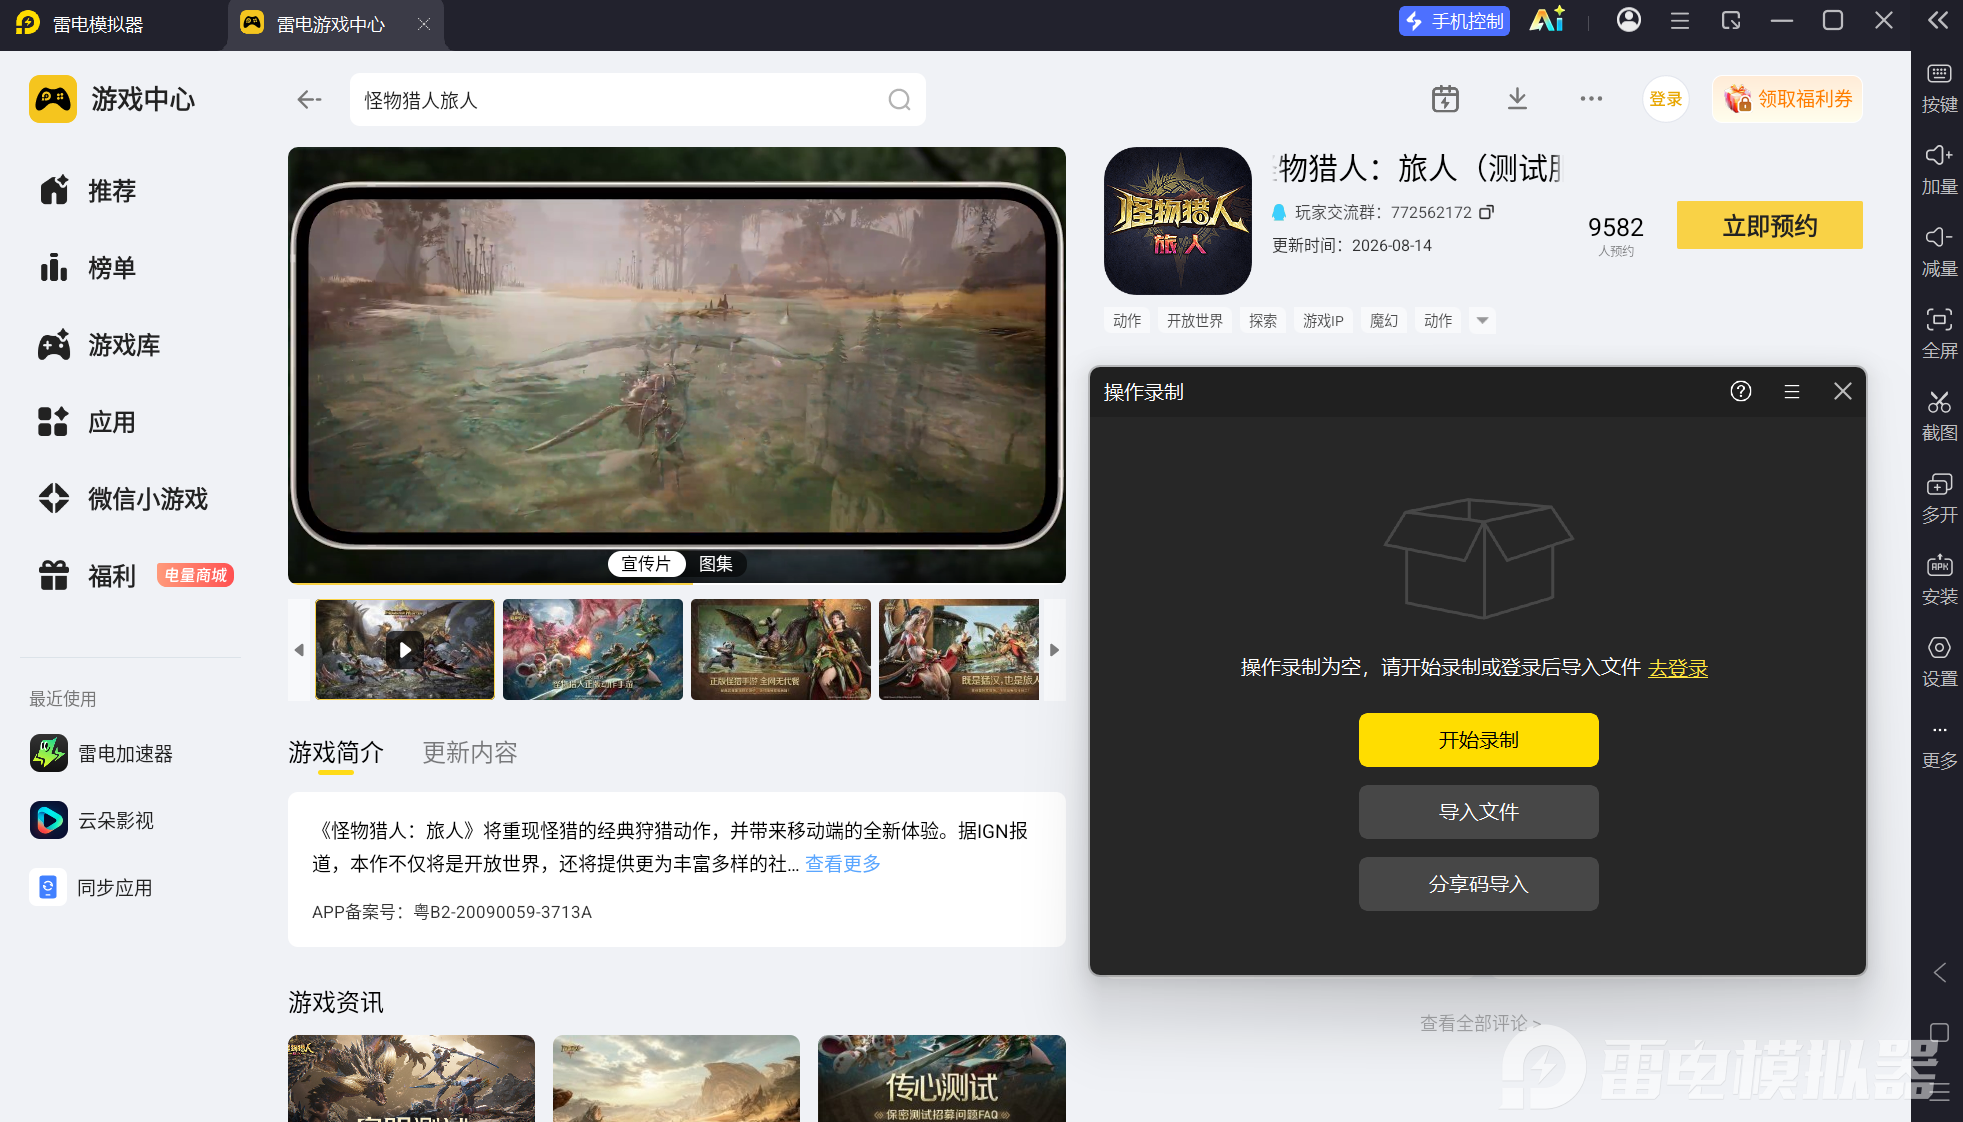Open the 推荐 sidebar section

point(87,190)
